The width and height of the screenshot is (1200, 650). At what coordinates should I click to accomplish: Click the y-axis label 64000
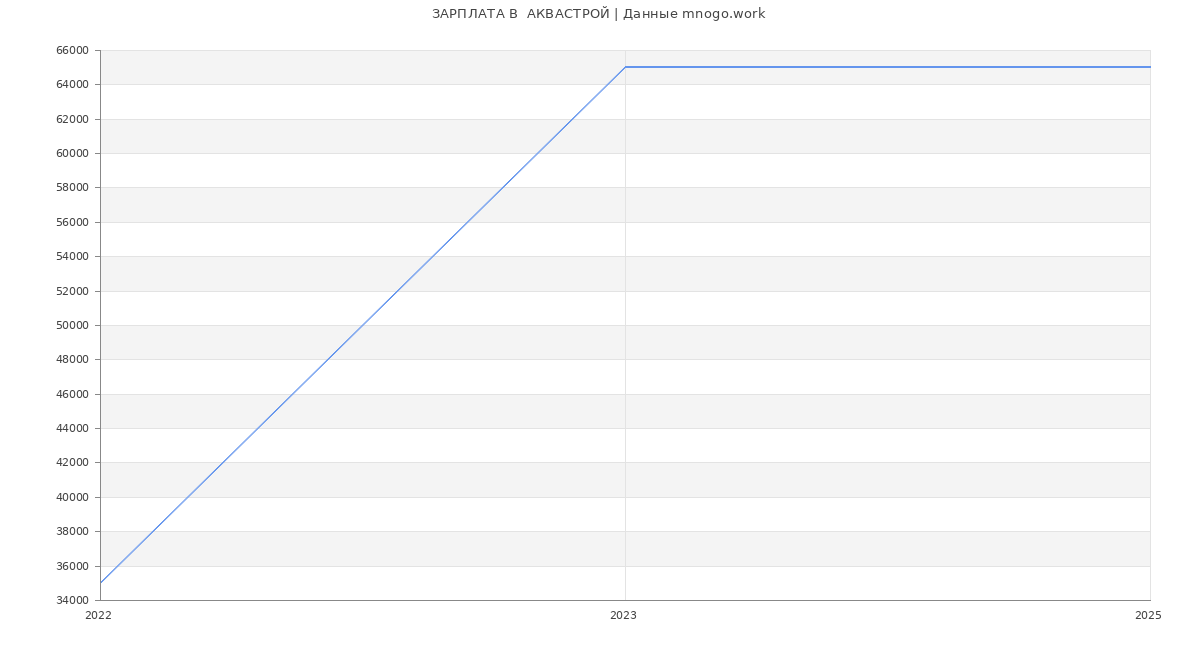[x=72, y=84]
